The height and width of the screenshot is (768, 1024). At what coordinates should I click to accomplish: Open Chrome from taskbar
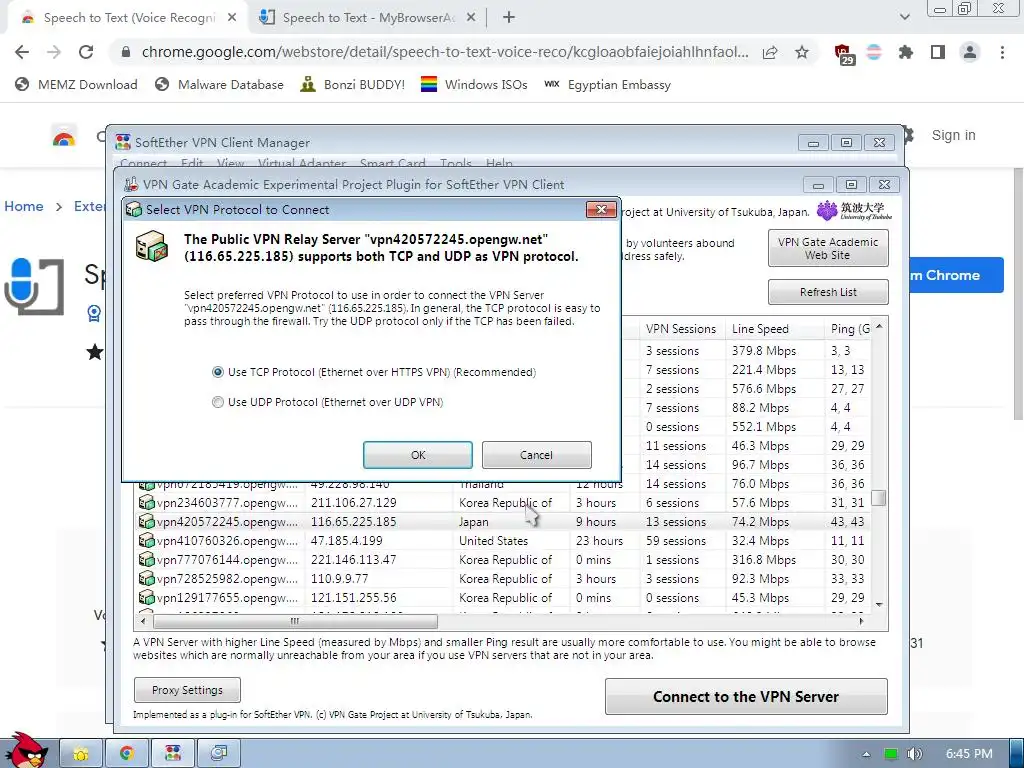(127, 754)
